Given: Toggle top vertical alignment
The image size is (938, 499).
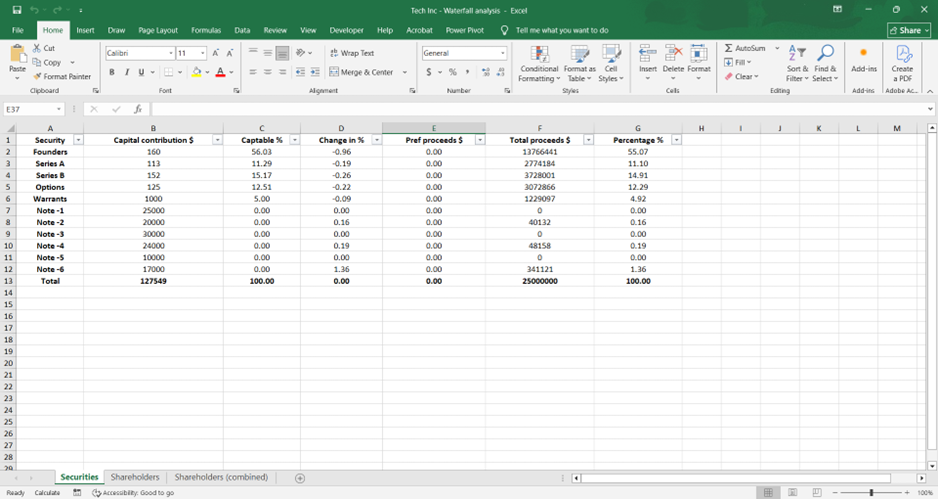Looking at the screenshot, I should [253, 53].
